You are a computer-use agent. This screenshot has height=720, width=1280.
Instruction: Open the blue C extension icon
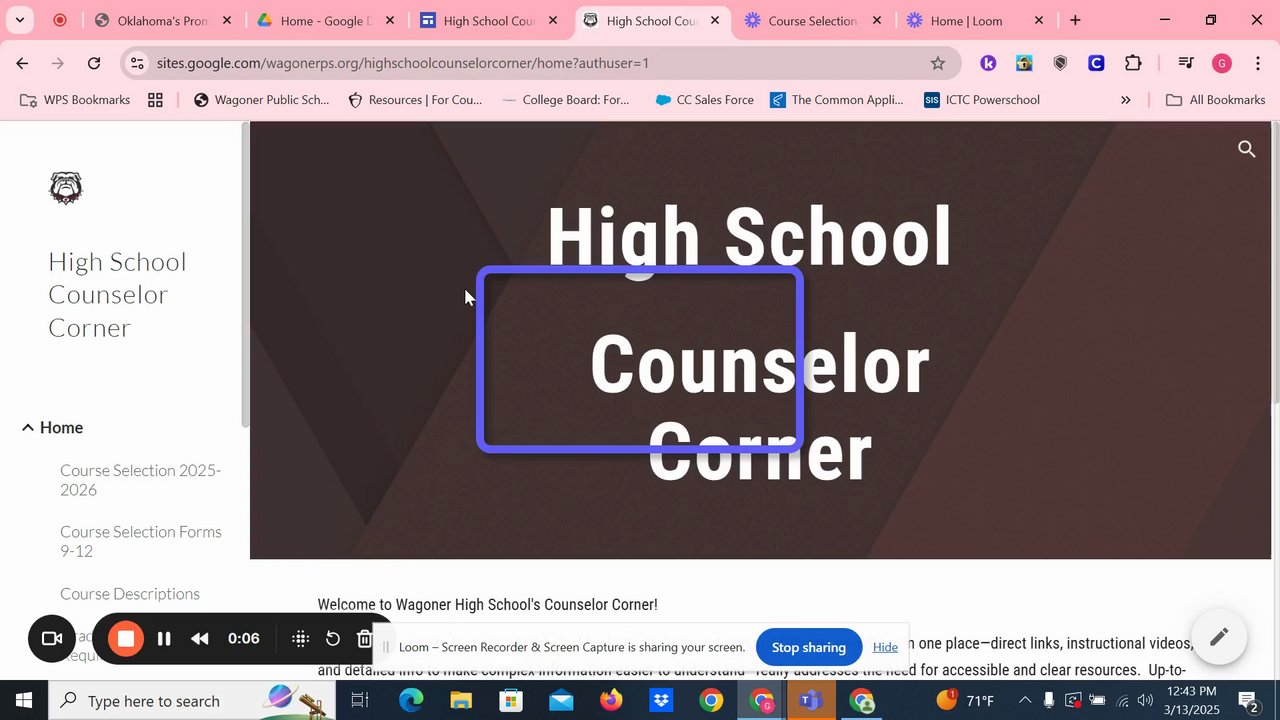click(1096, 63)
